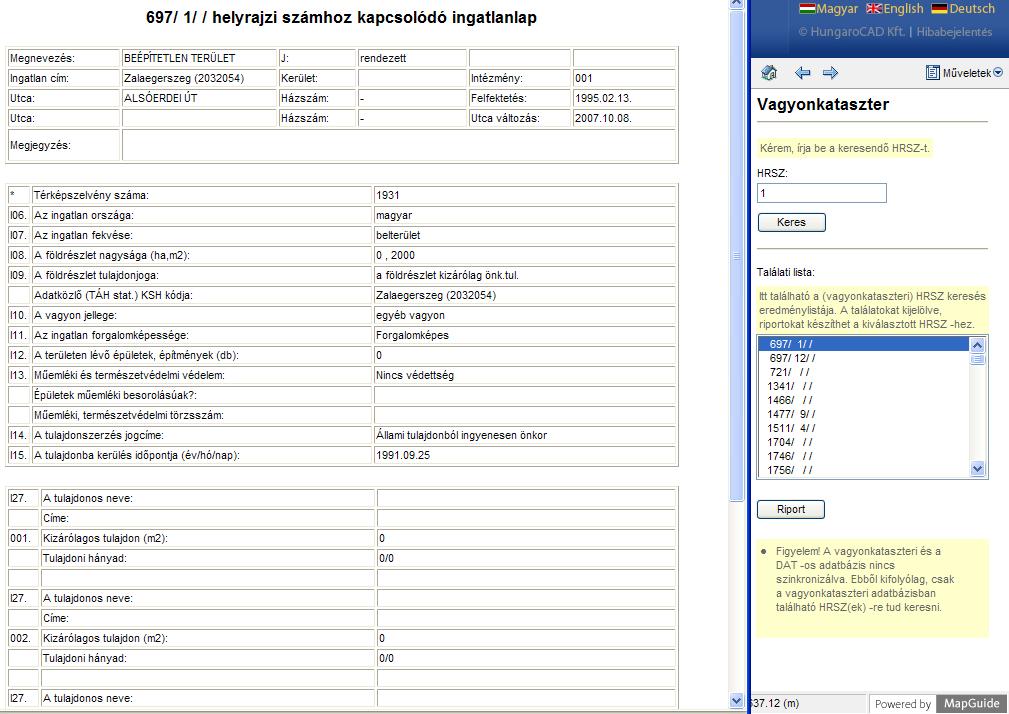Click the Riport button
The height and width of the screenshot is (714, 1009).
[x=791, y=509]
